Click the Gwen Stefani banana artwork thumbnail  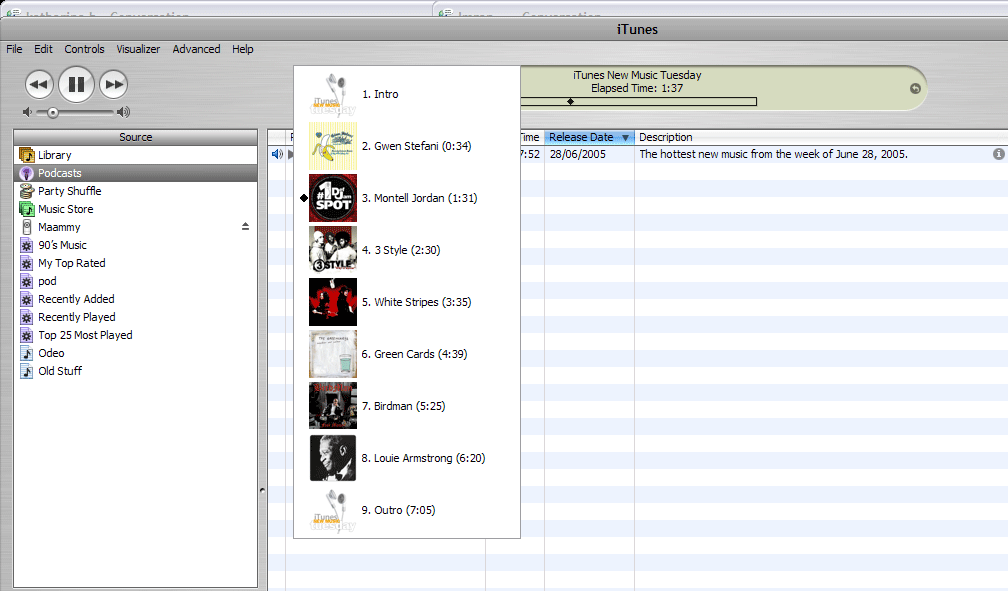(333, 146)
